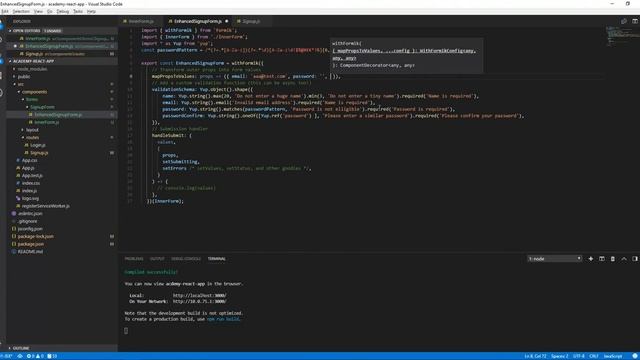Kill terminal with trash icon
Screen dimensions: 640x360
pyautogui.click(x=613, y=259)
